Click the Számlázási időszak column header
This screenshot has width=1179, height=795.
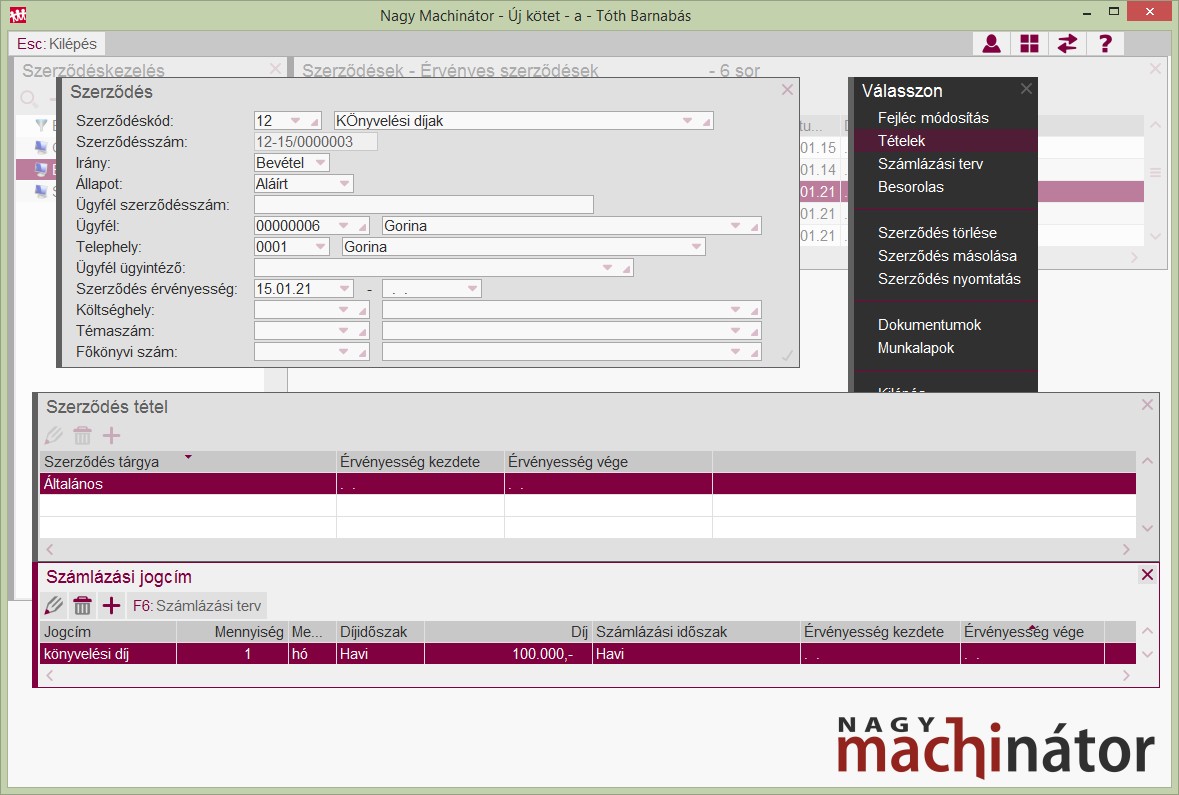point(696,632)
